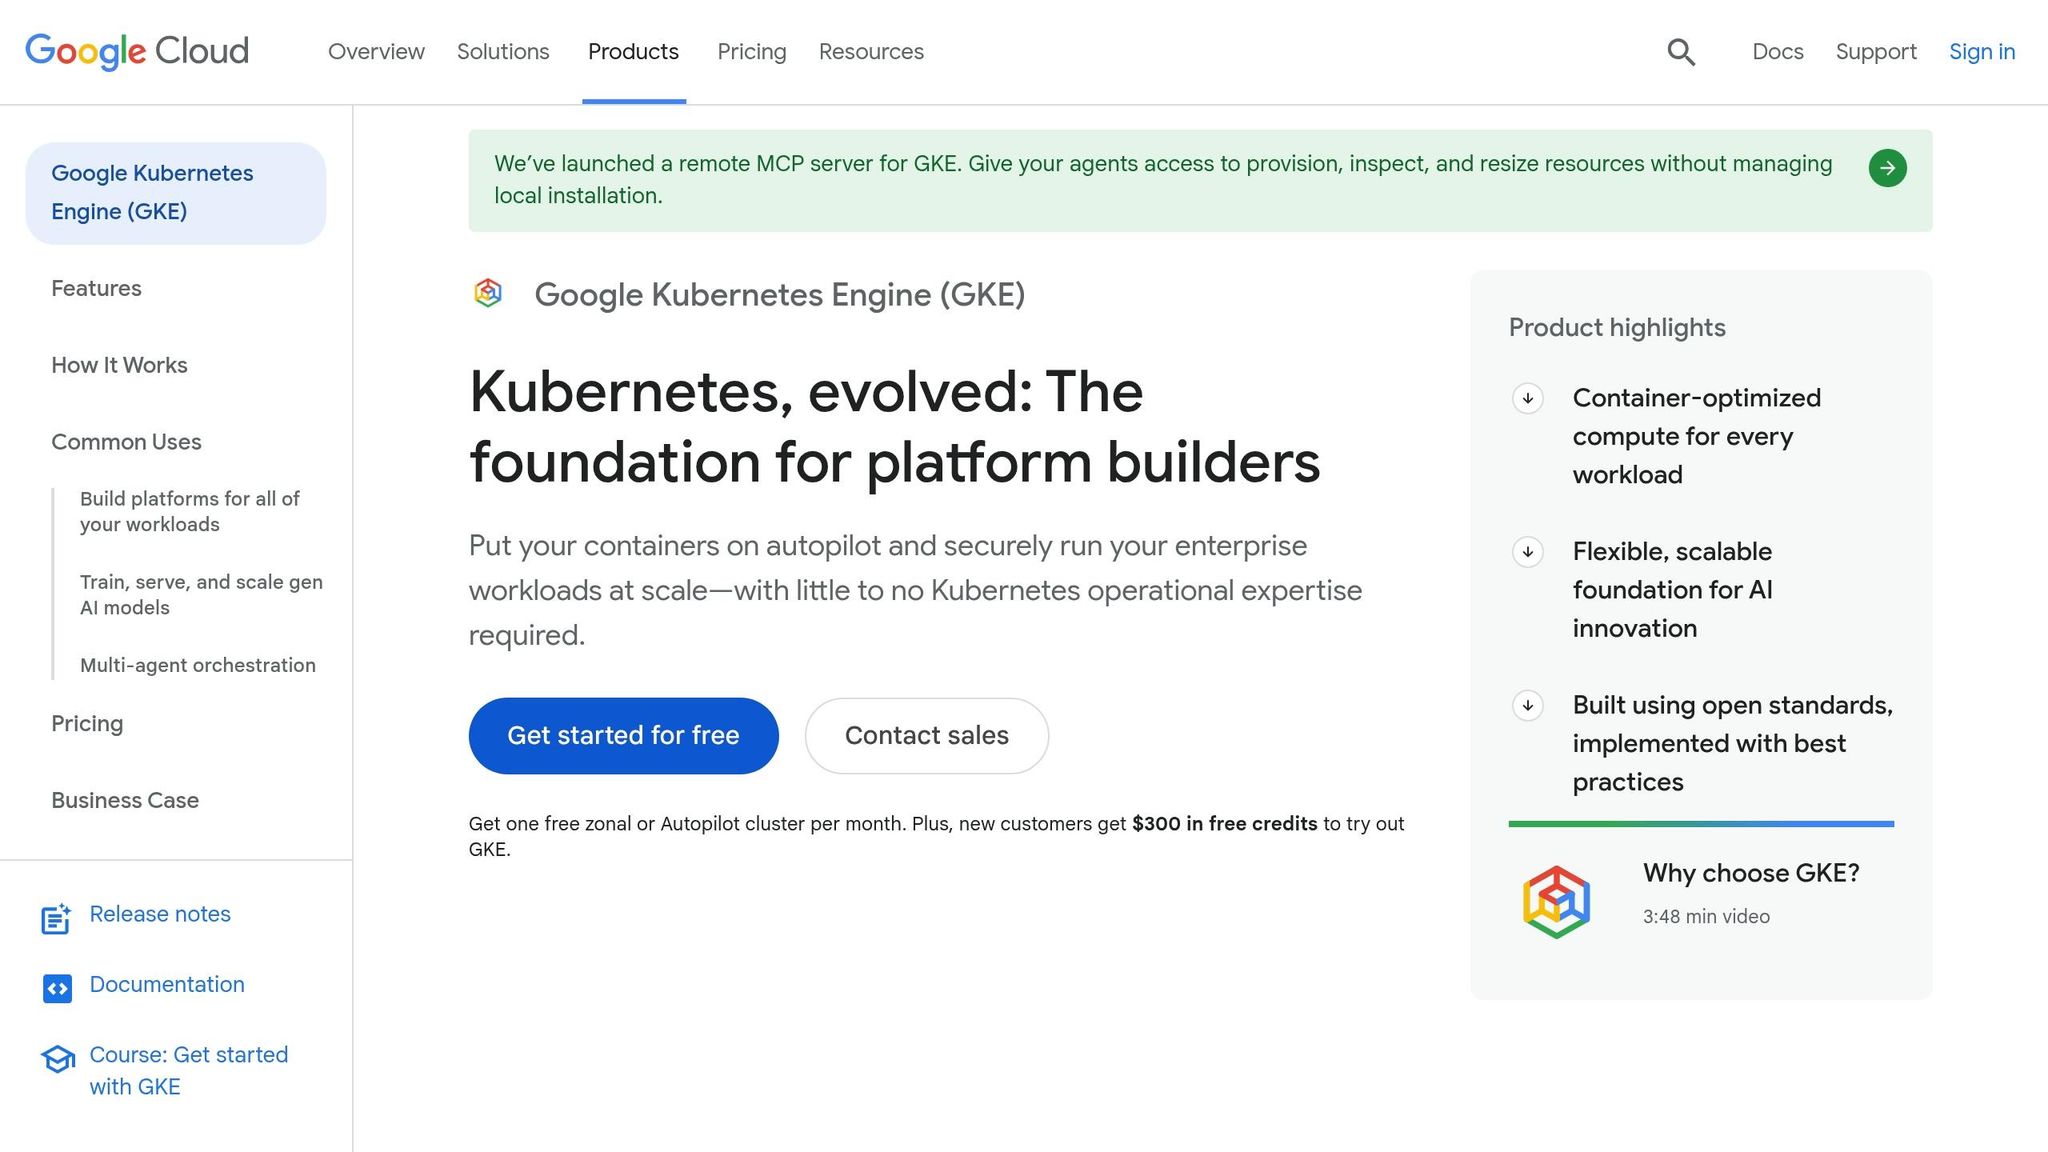Click Flexible, scalable foundation for AI text

tap(1672, 590)
